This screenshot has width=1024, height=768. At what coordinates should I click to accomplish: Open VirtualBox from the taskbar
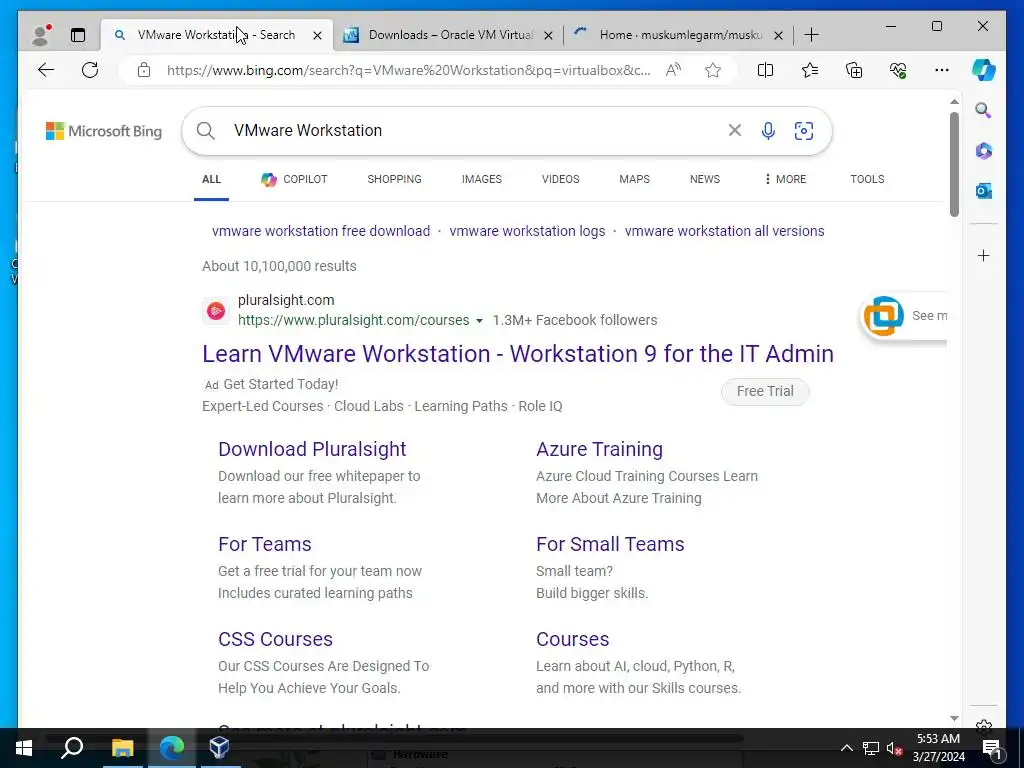[x=219, y=747]
